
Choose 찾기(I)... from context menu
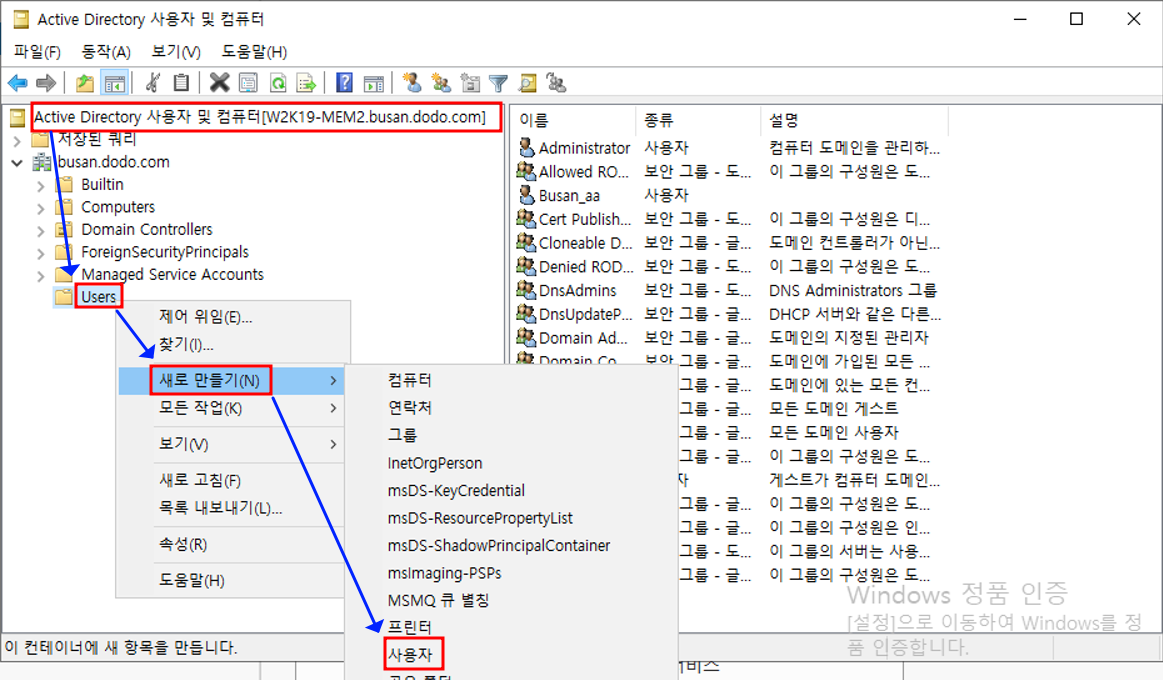point(186,344)
